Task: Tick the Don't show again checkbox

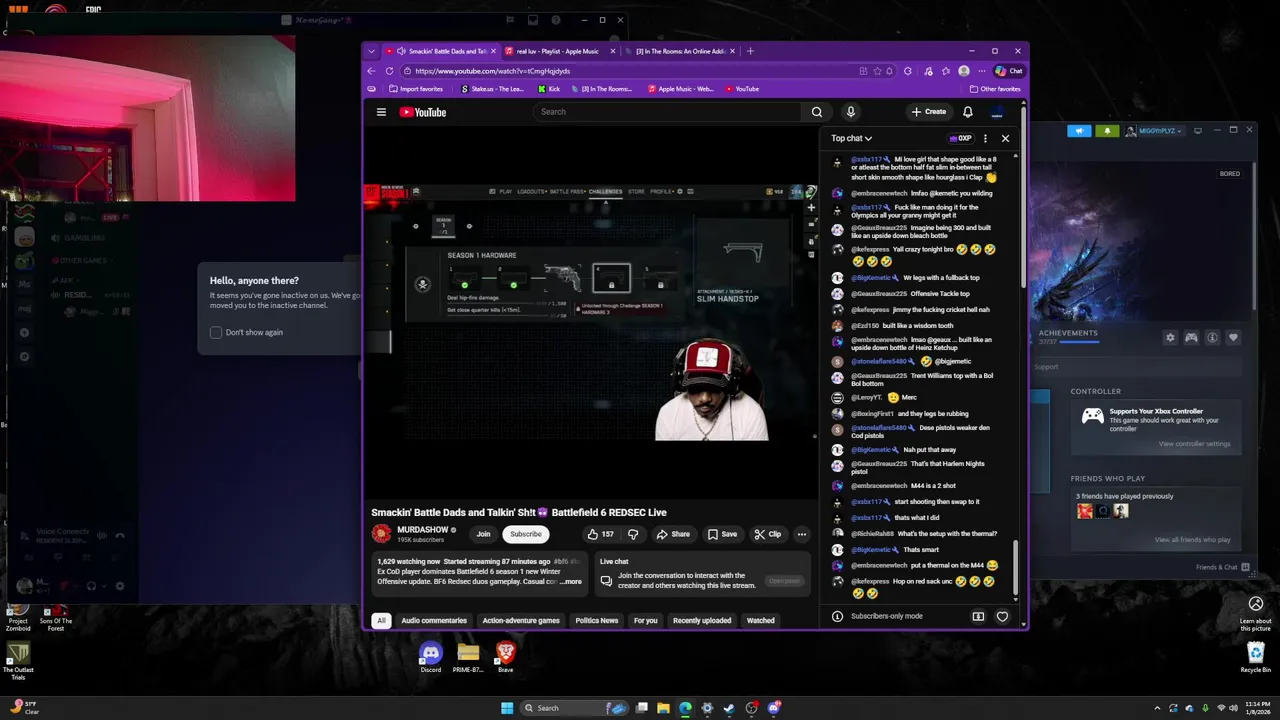Action: [x=216, y=332]
